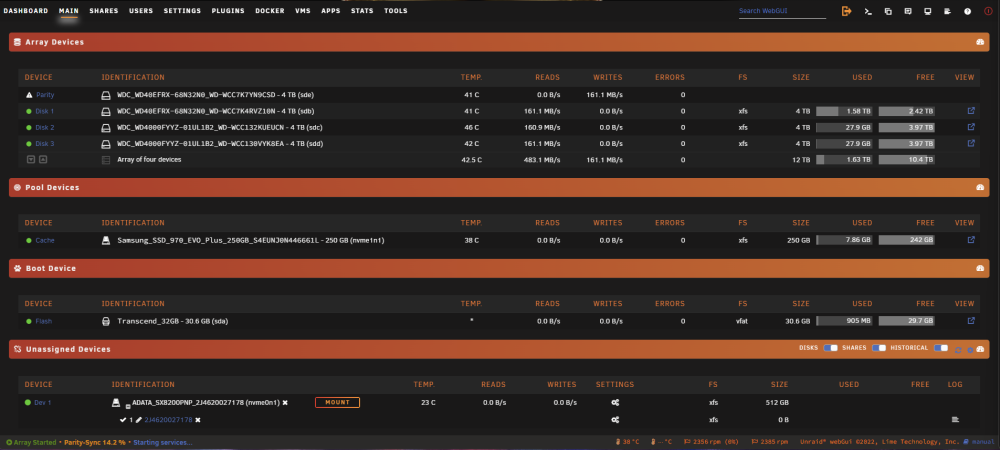Toggle the HISTORICAL switch

click(941, 348)
